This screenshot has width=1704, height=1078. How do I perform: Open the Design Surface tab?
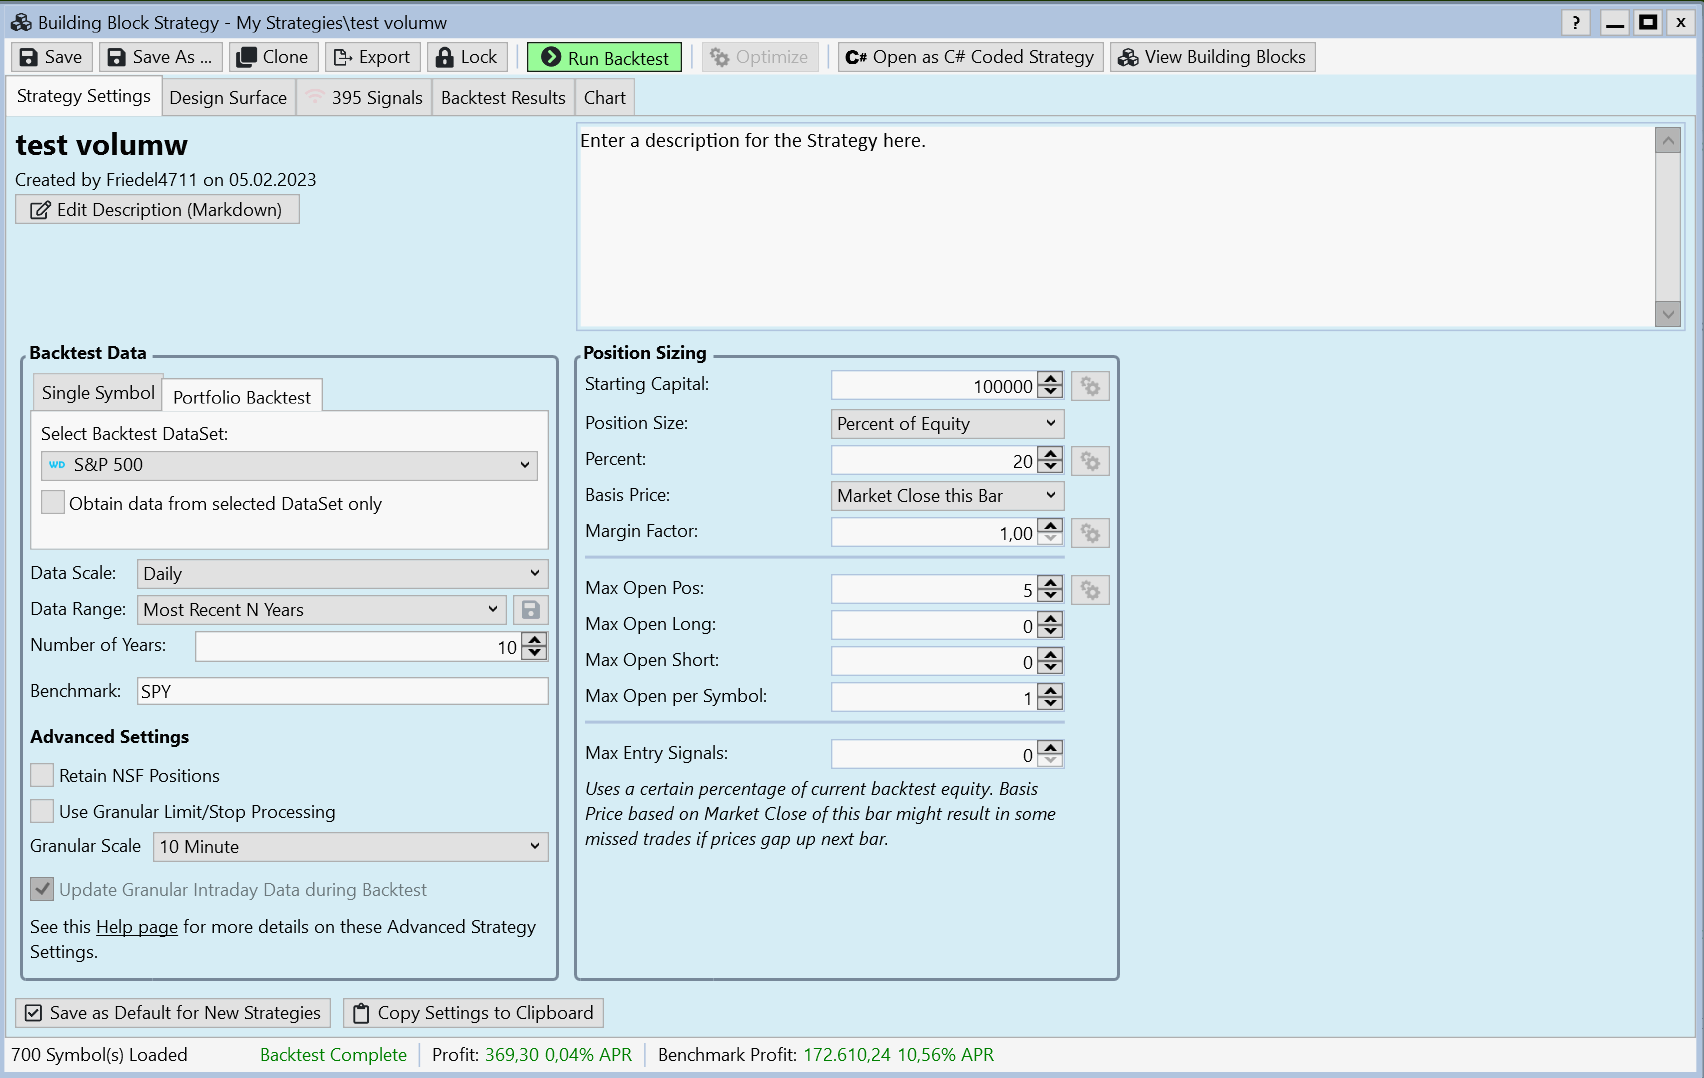pos(228,98)
